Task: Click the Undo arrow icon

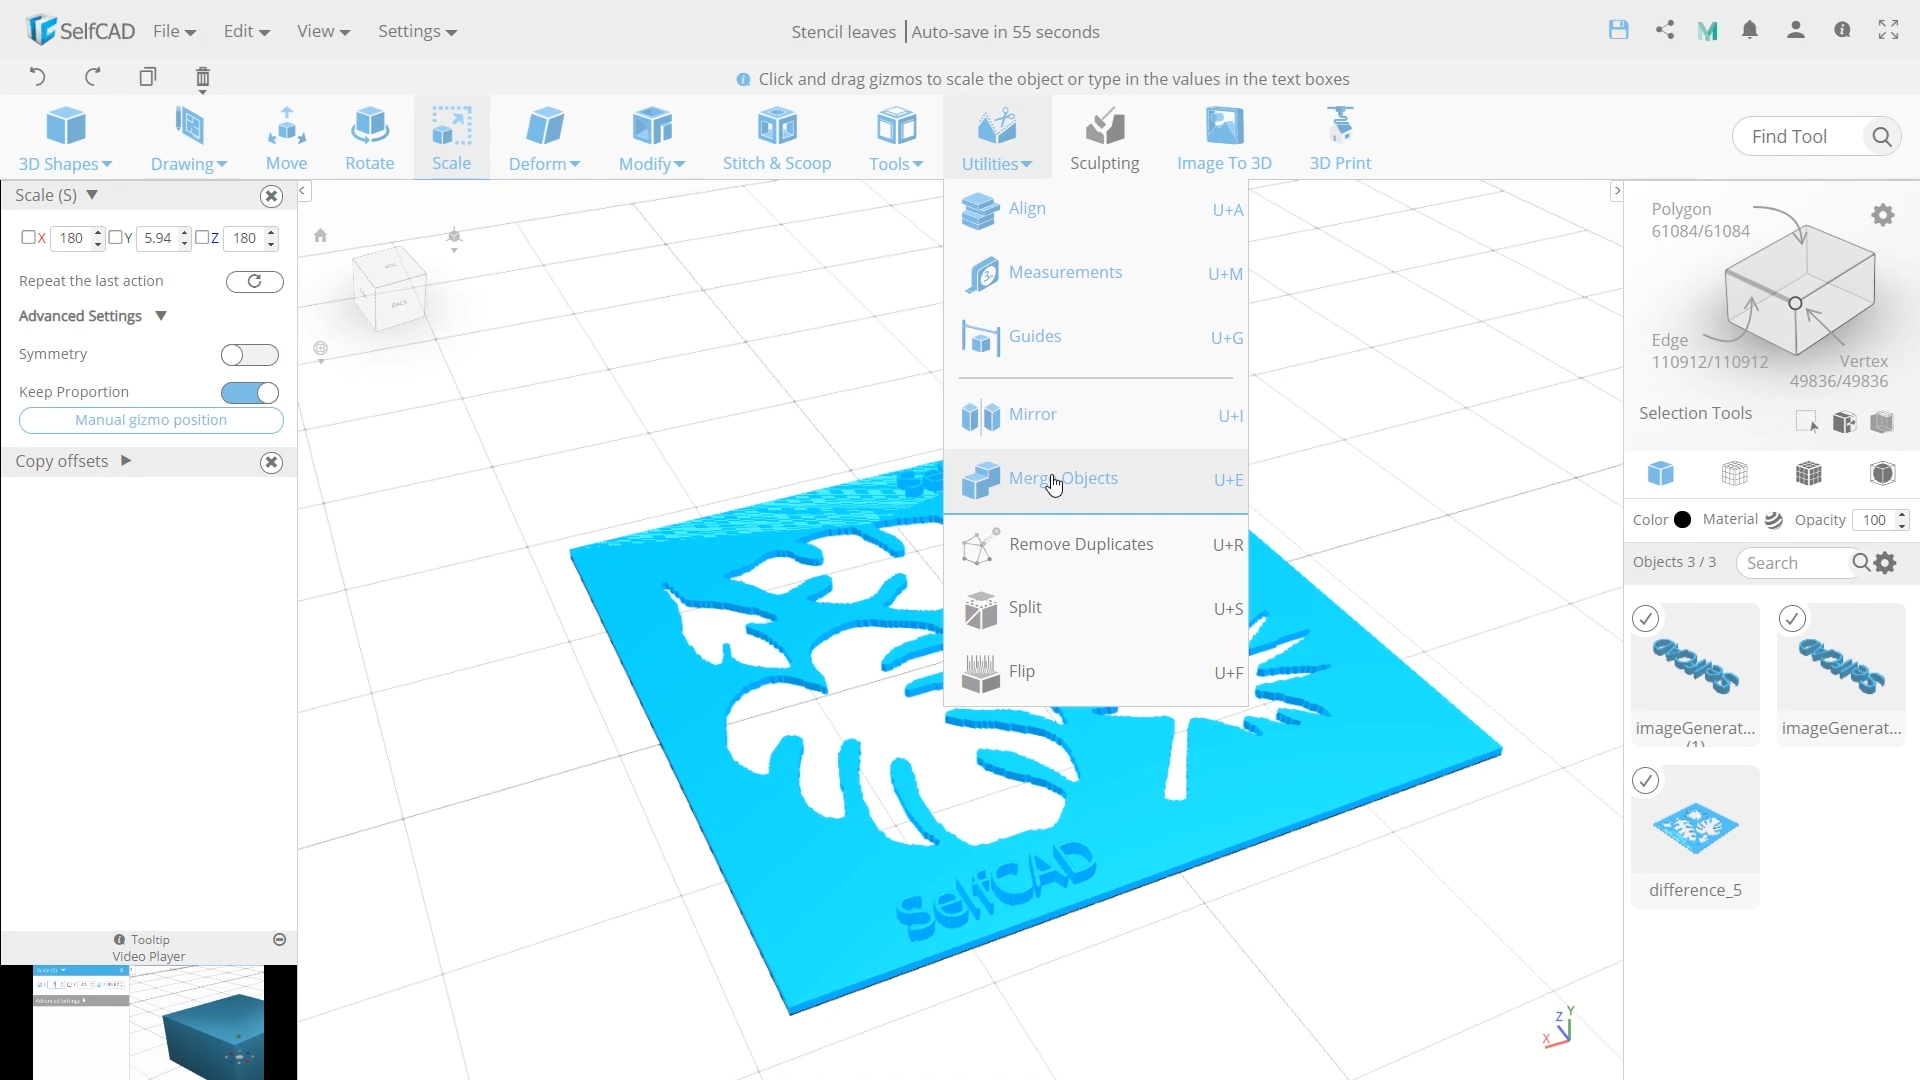Action: [37, 77]
